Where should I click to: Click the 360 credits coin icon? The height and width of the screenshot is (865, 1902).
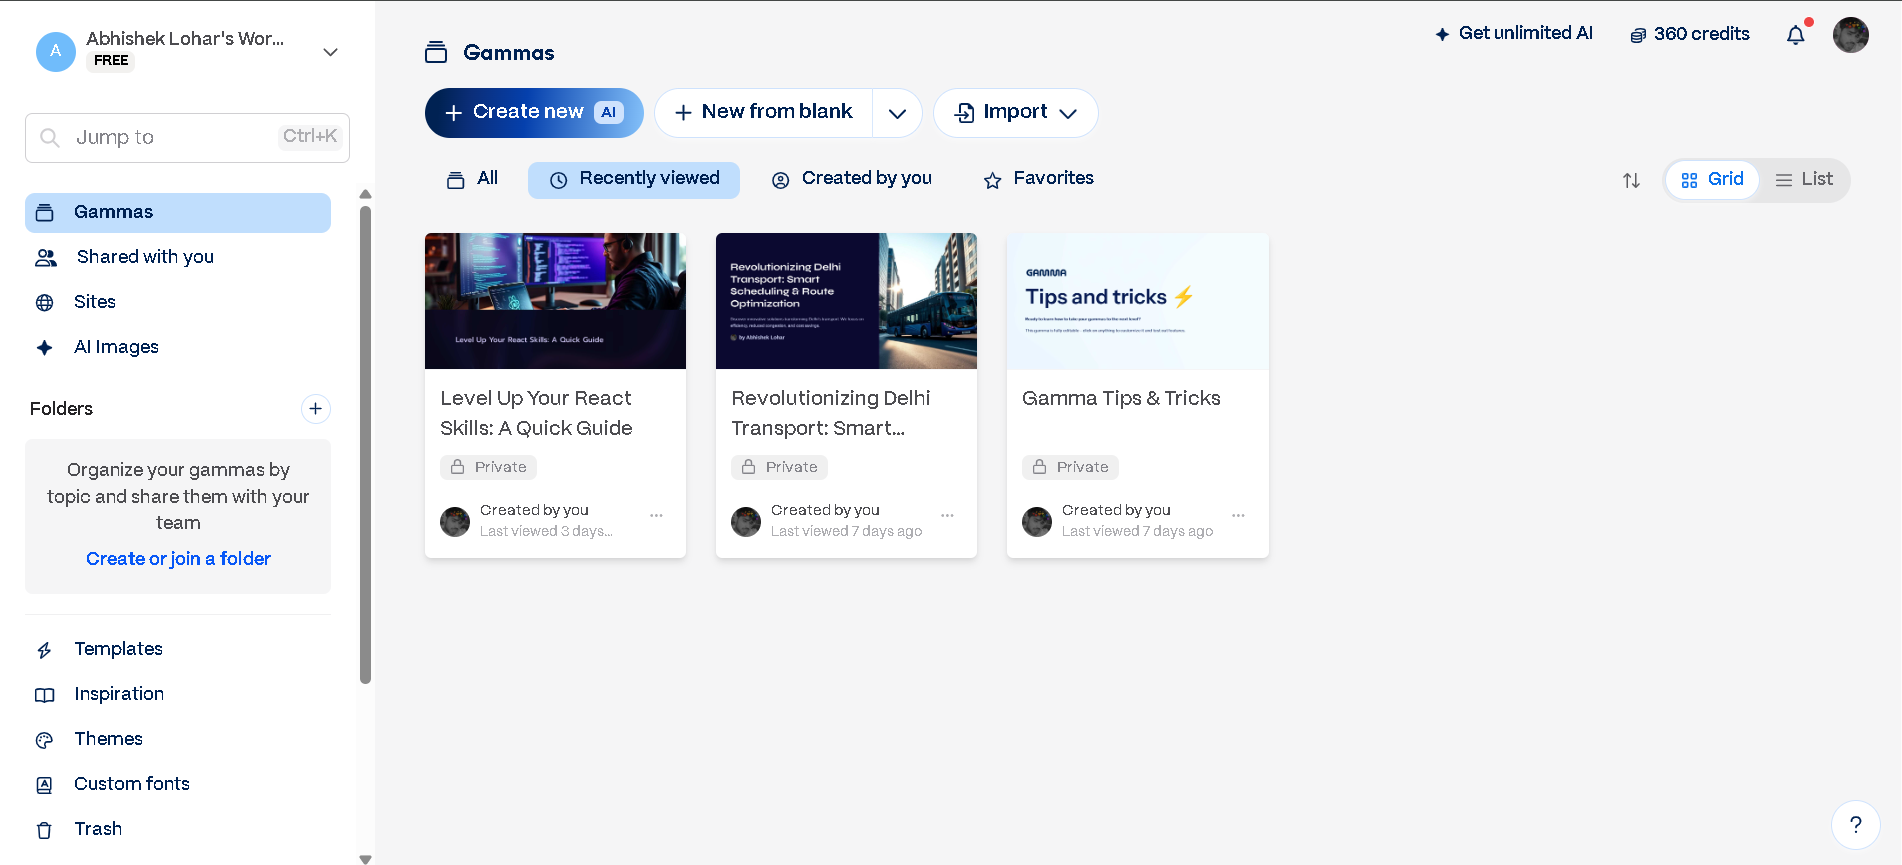pyautogui.click(x=1638, y=35)
